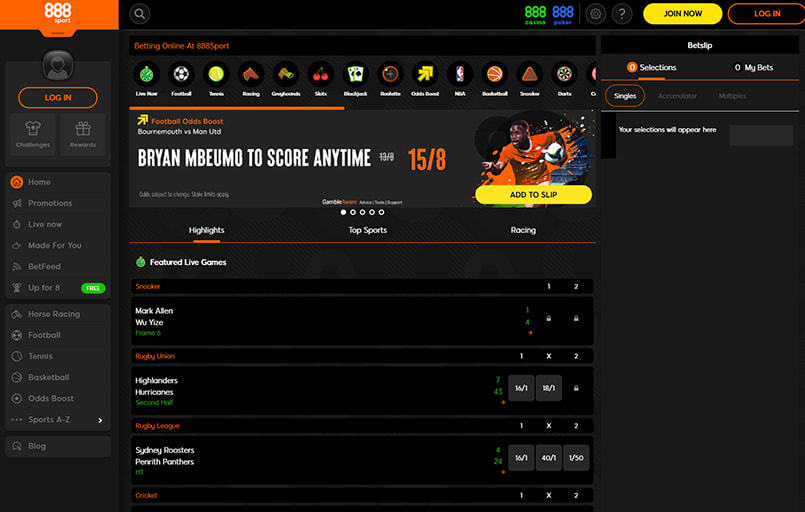Open 888 casino logo link

click(x=535, y=15)
